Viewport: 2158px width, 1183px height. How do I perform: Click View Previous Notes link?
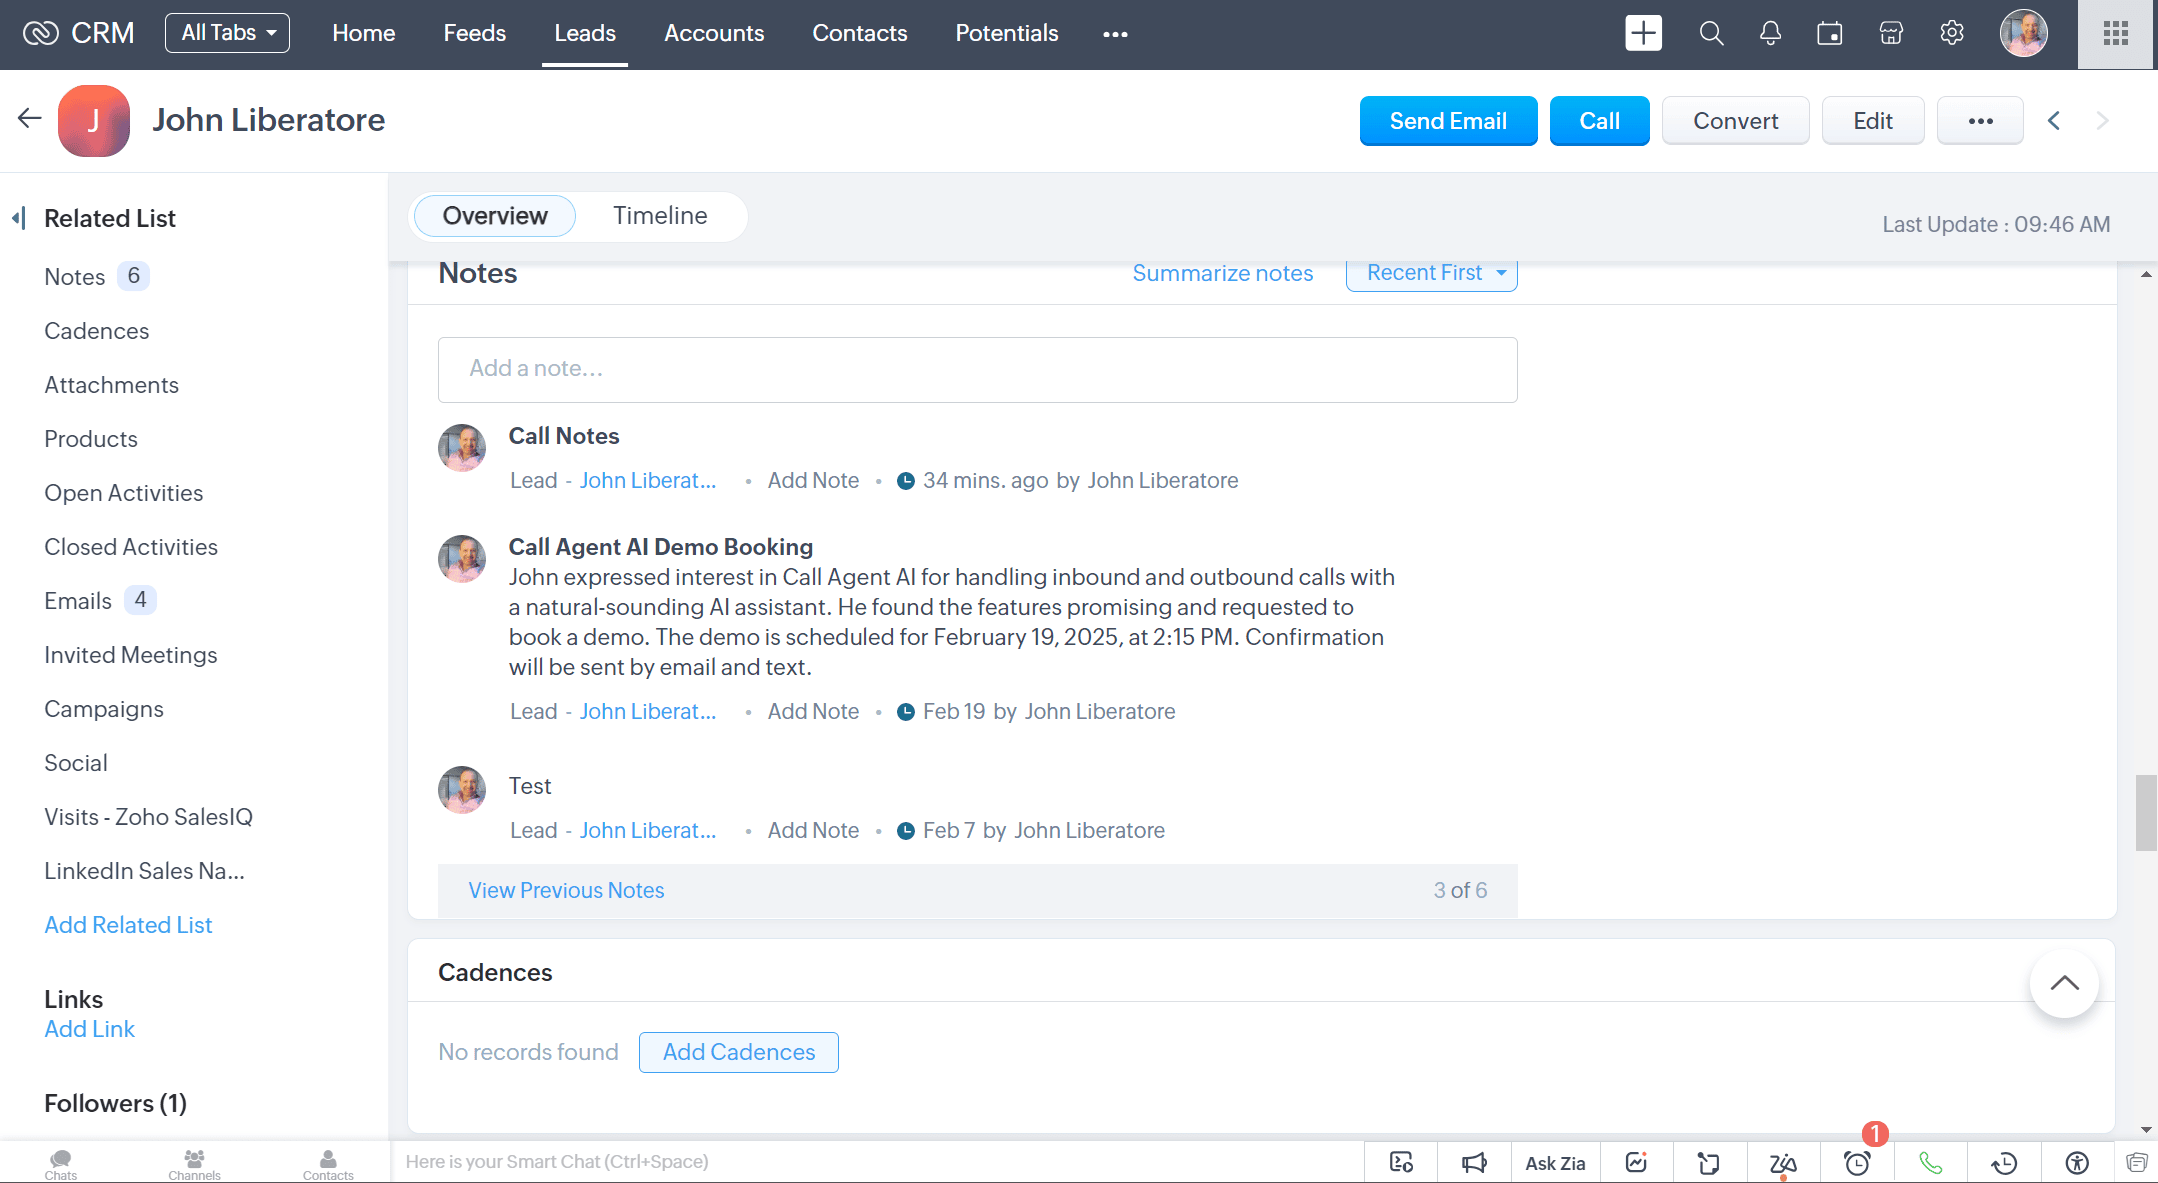click(x=566, y=890)
